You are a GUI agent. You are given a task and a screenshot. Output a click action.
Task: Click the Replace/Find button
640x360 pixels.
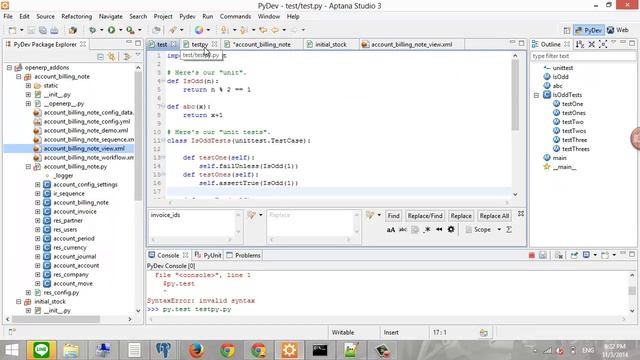click(x=425, y=216)
